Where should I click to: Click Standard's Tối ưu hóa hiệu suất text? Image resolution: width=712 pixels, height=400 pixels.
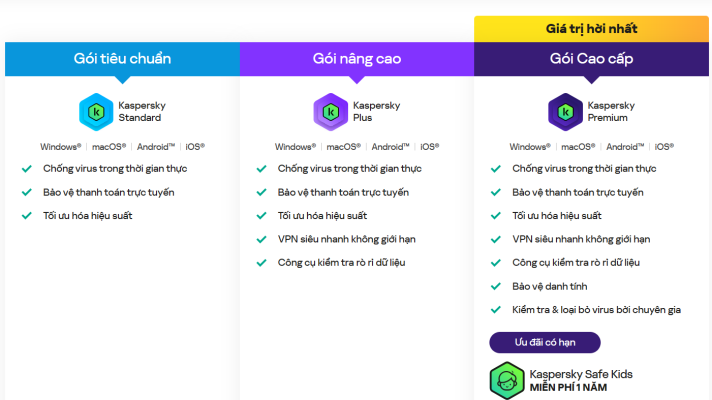pyautogui.click(x=88, y=215)
